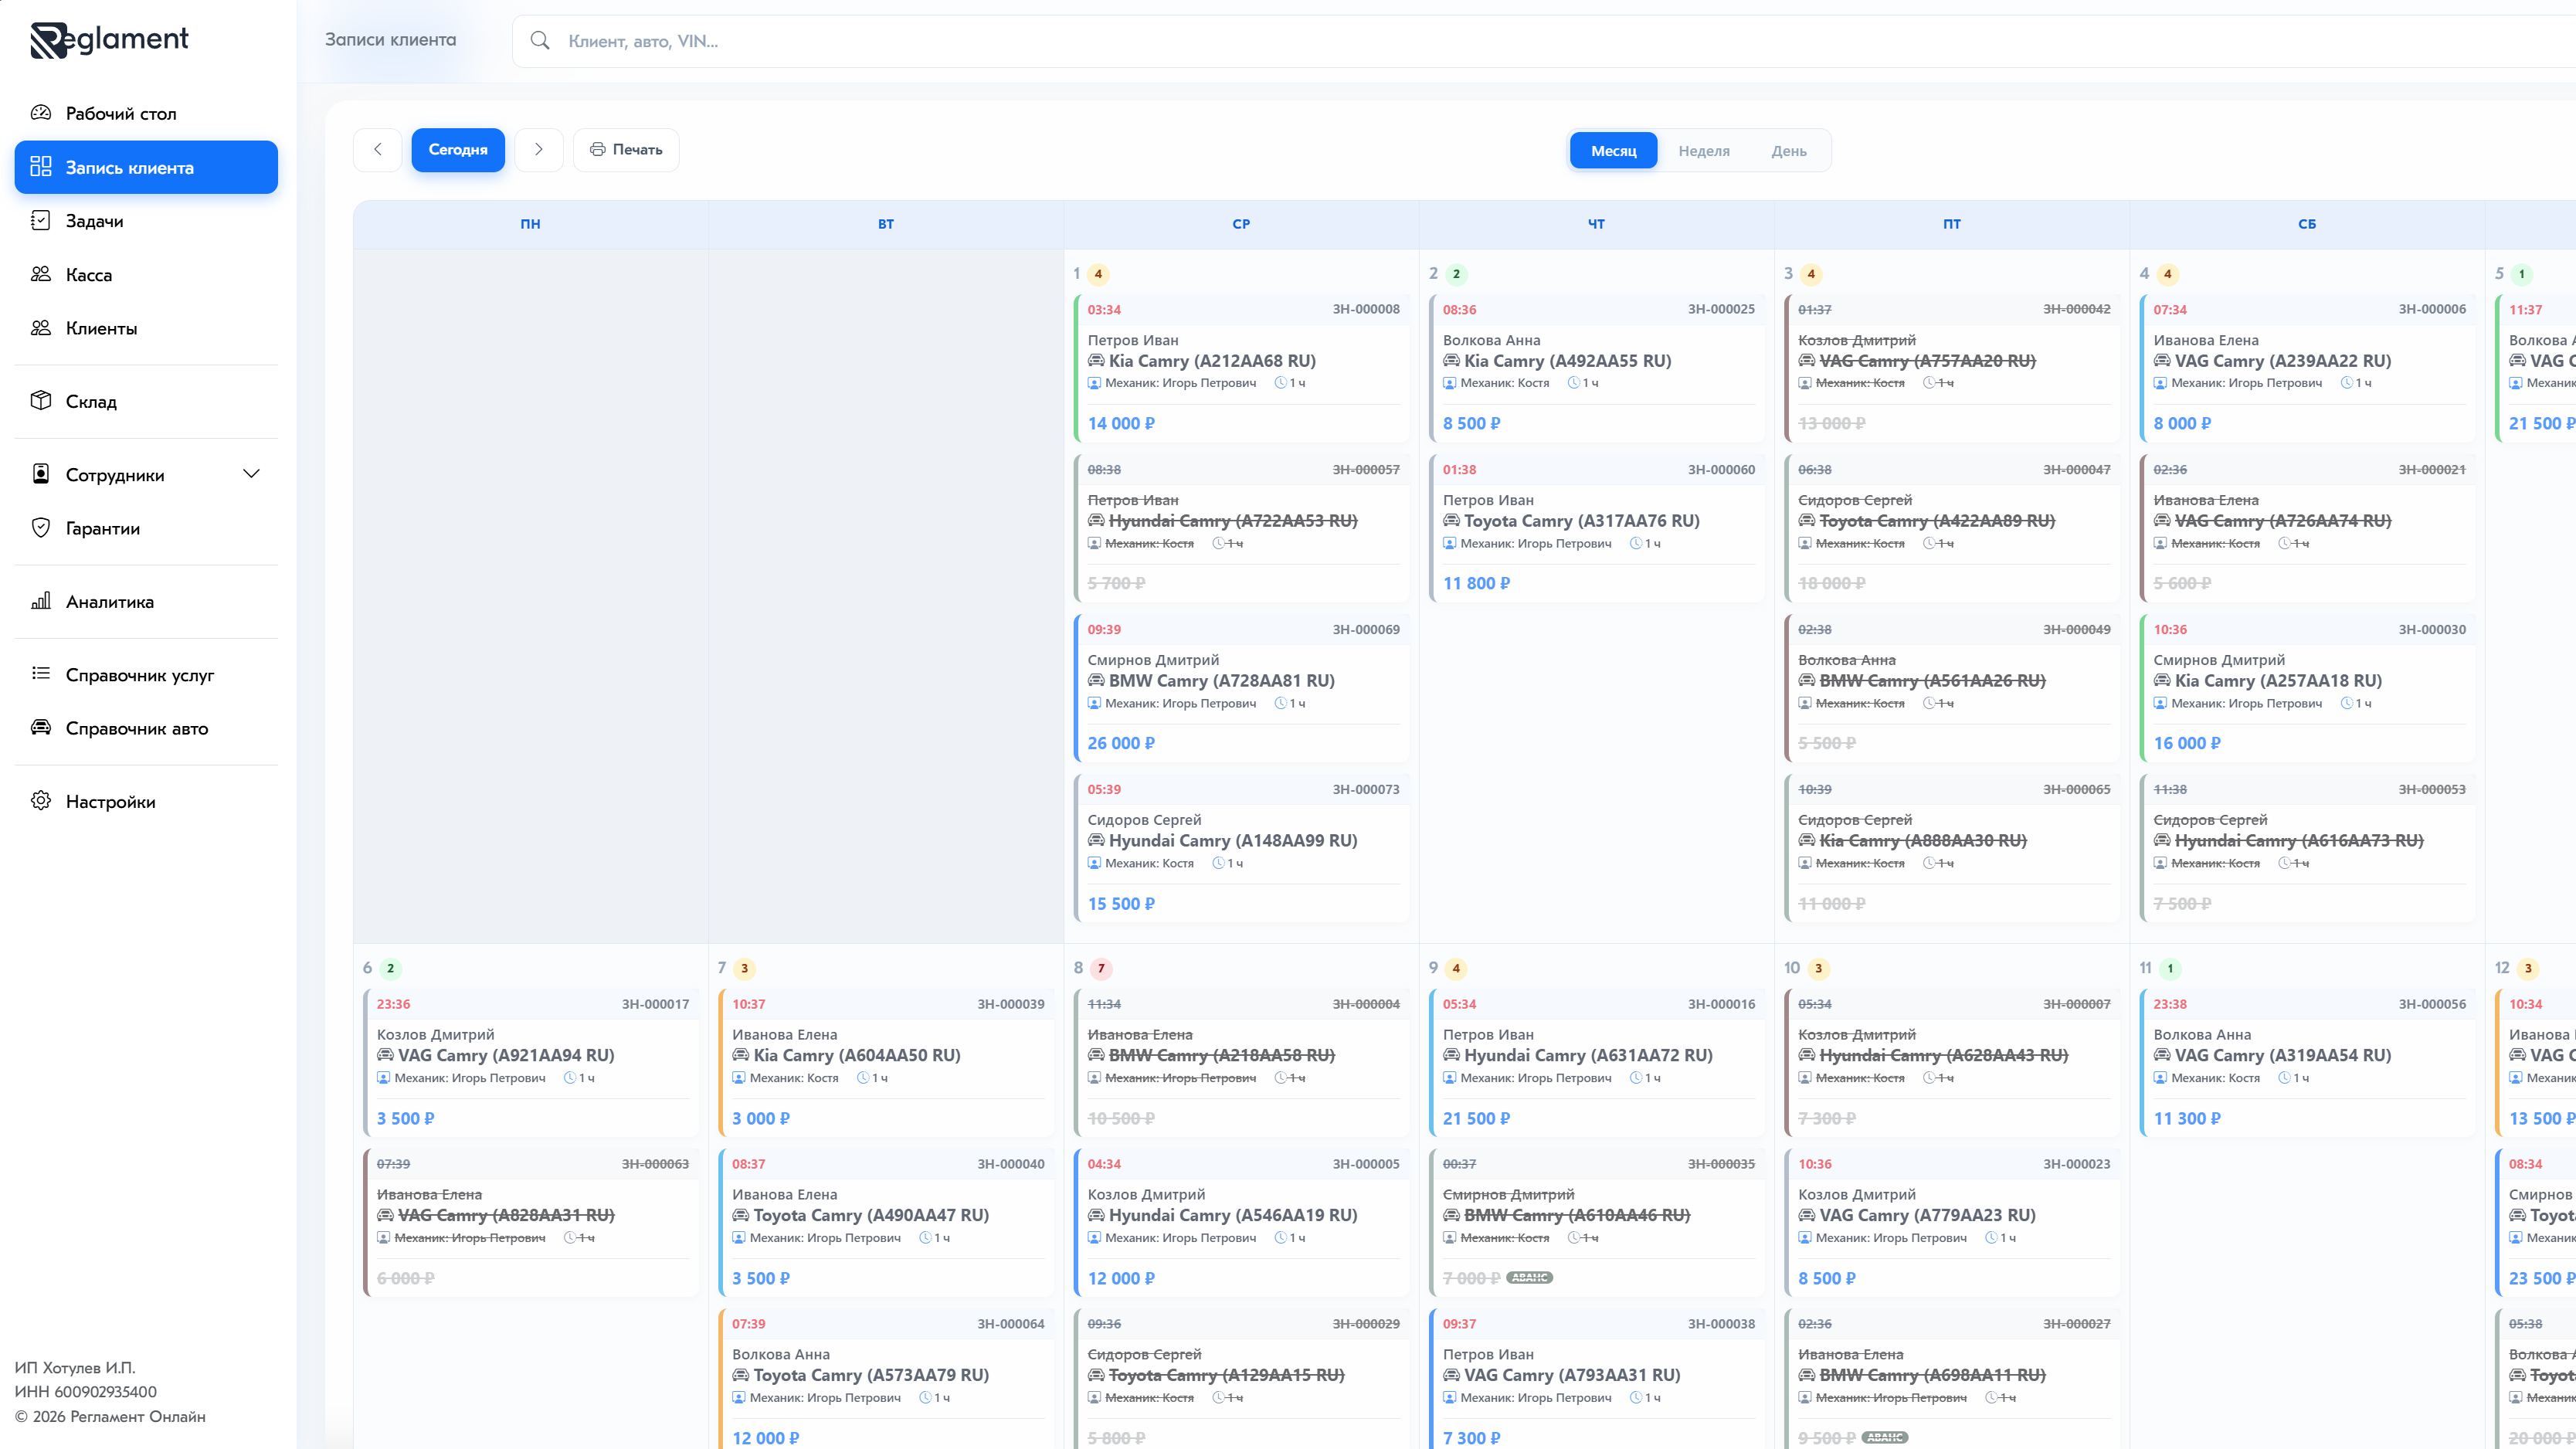Go to next month with right arrow
2576x1449 pixels.
(539, 150)
